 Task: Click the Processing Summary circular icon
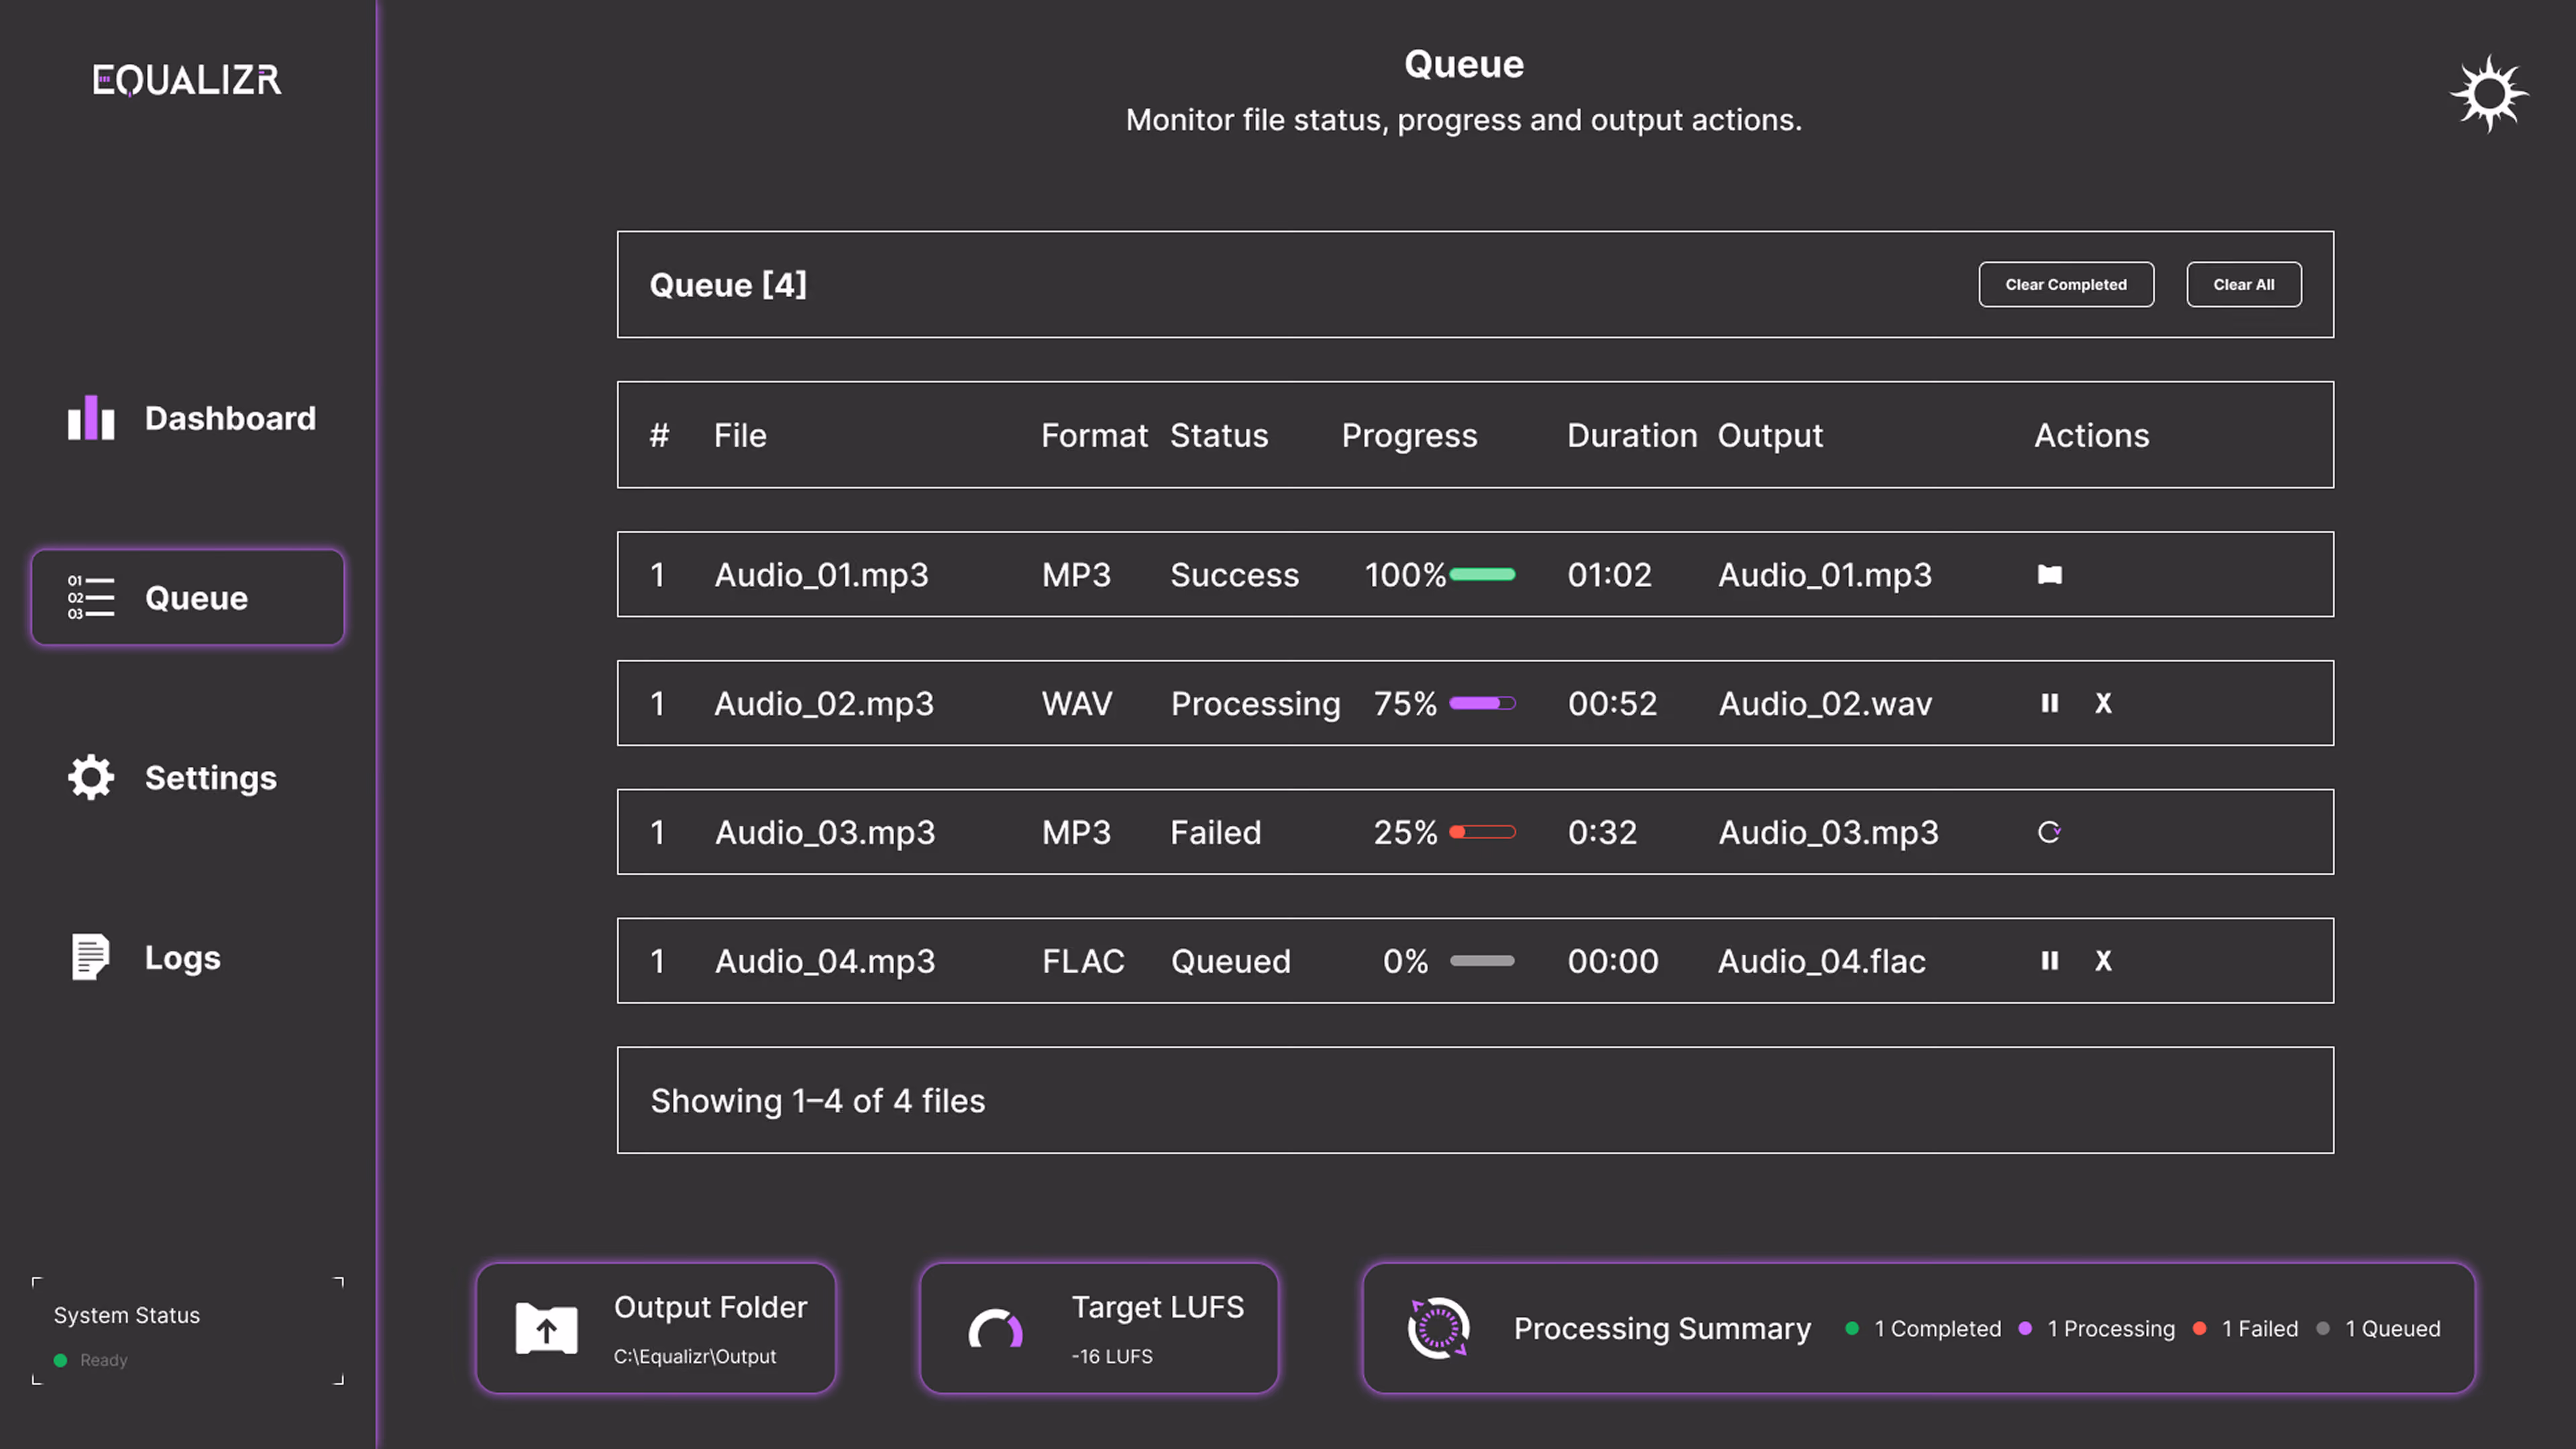pos(1438,1328)
